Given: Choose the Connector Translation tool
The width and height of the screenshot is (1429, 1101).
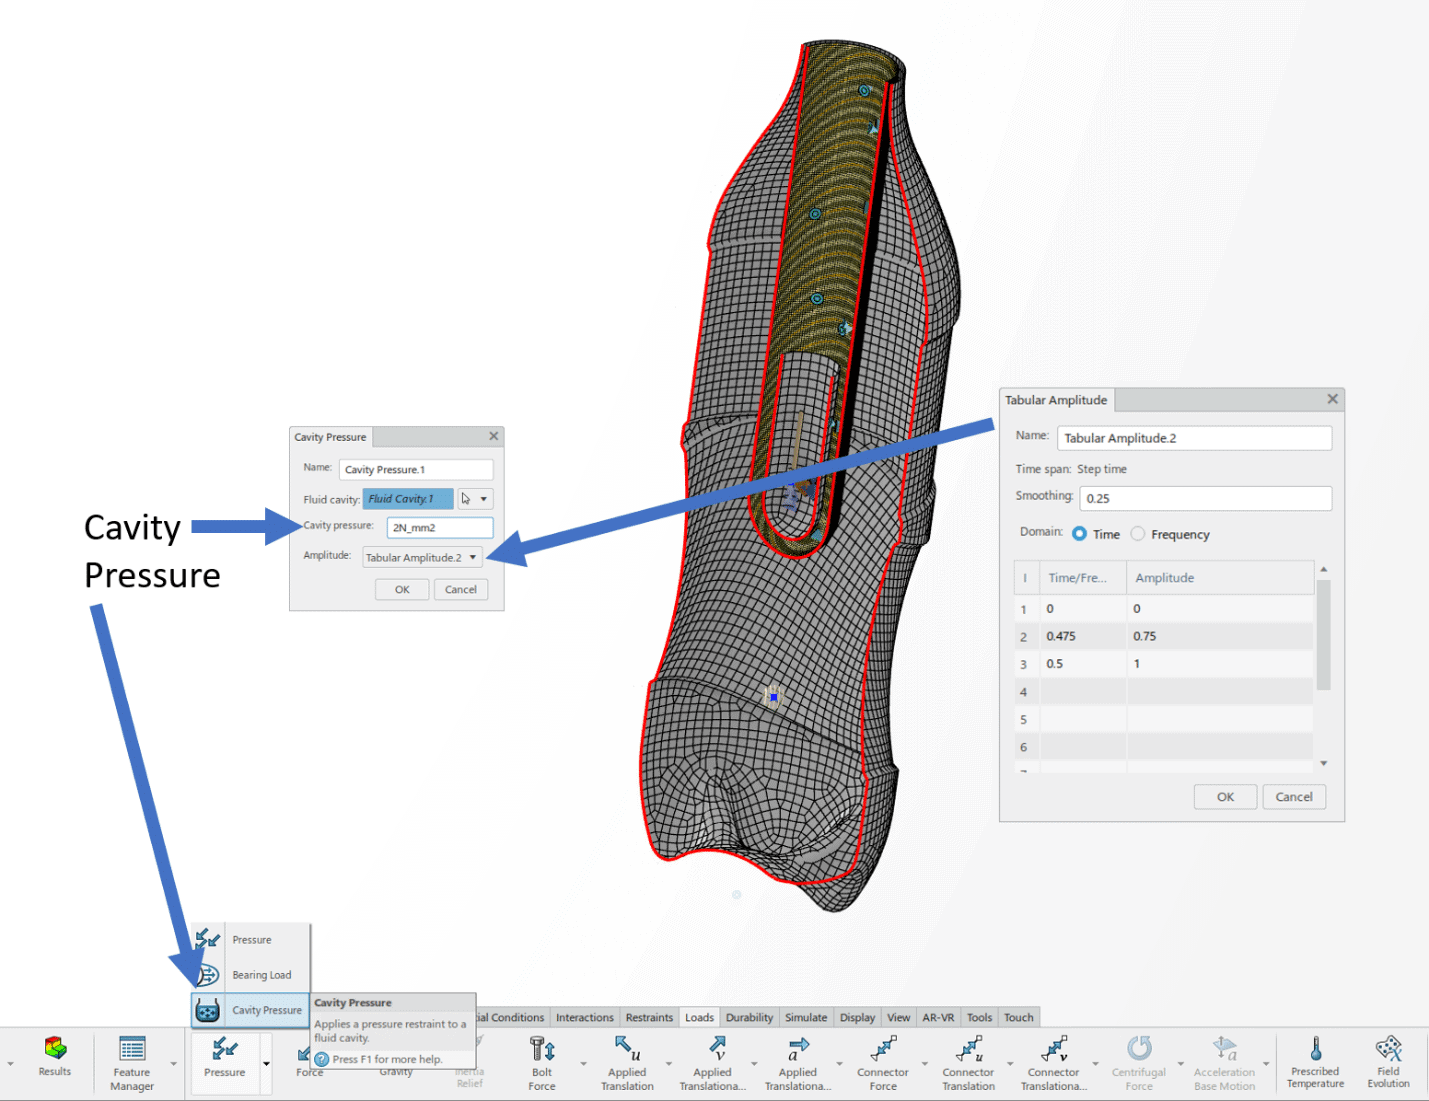Looking at the screenshot, I should coord(968,1063).
